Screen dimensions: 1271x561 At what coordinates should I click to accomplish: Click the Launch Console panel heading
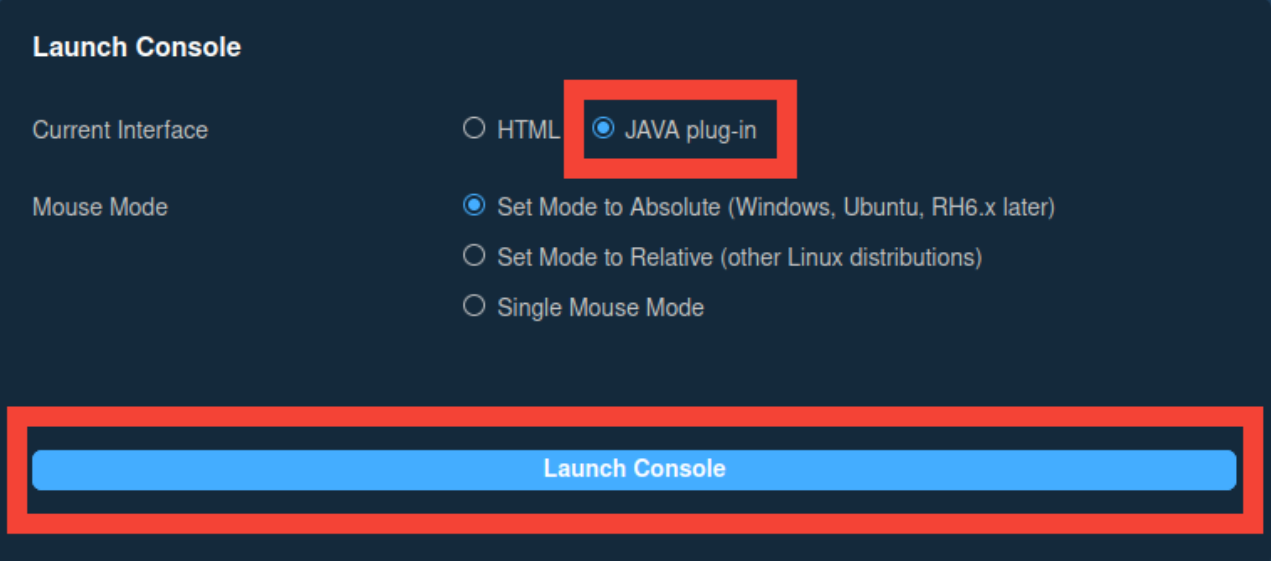pyautogui.click(x=137, y=47)
